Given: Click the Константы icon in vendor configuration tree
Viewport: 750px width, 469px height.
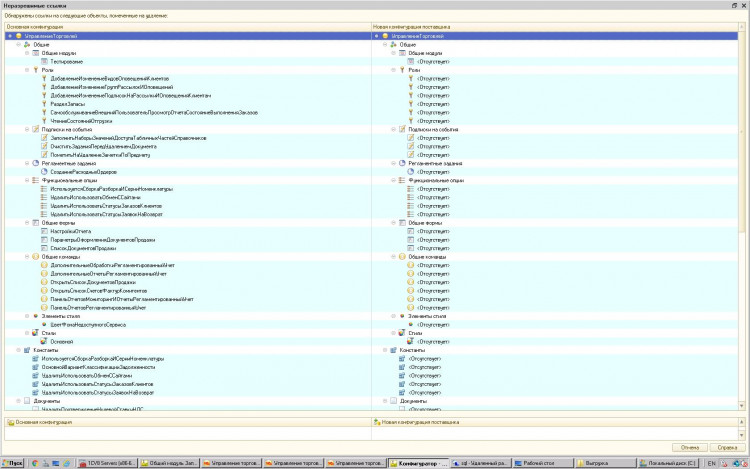Looking at the screenshot, I should pyautogui.click(x=393, y=350).
